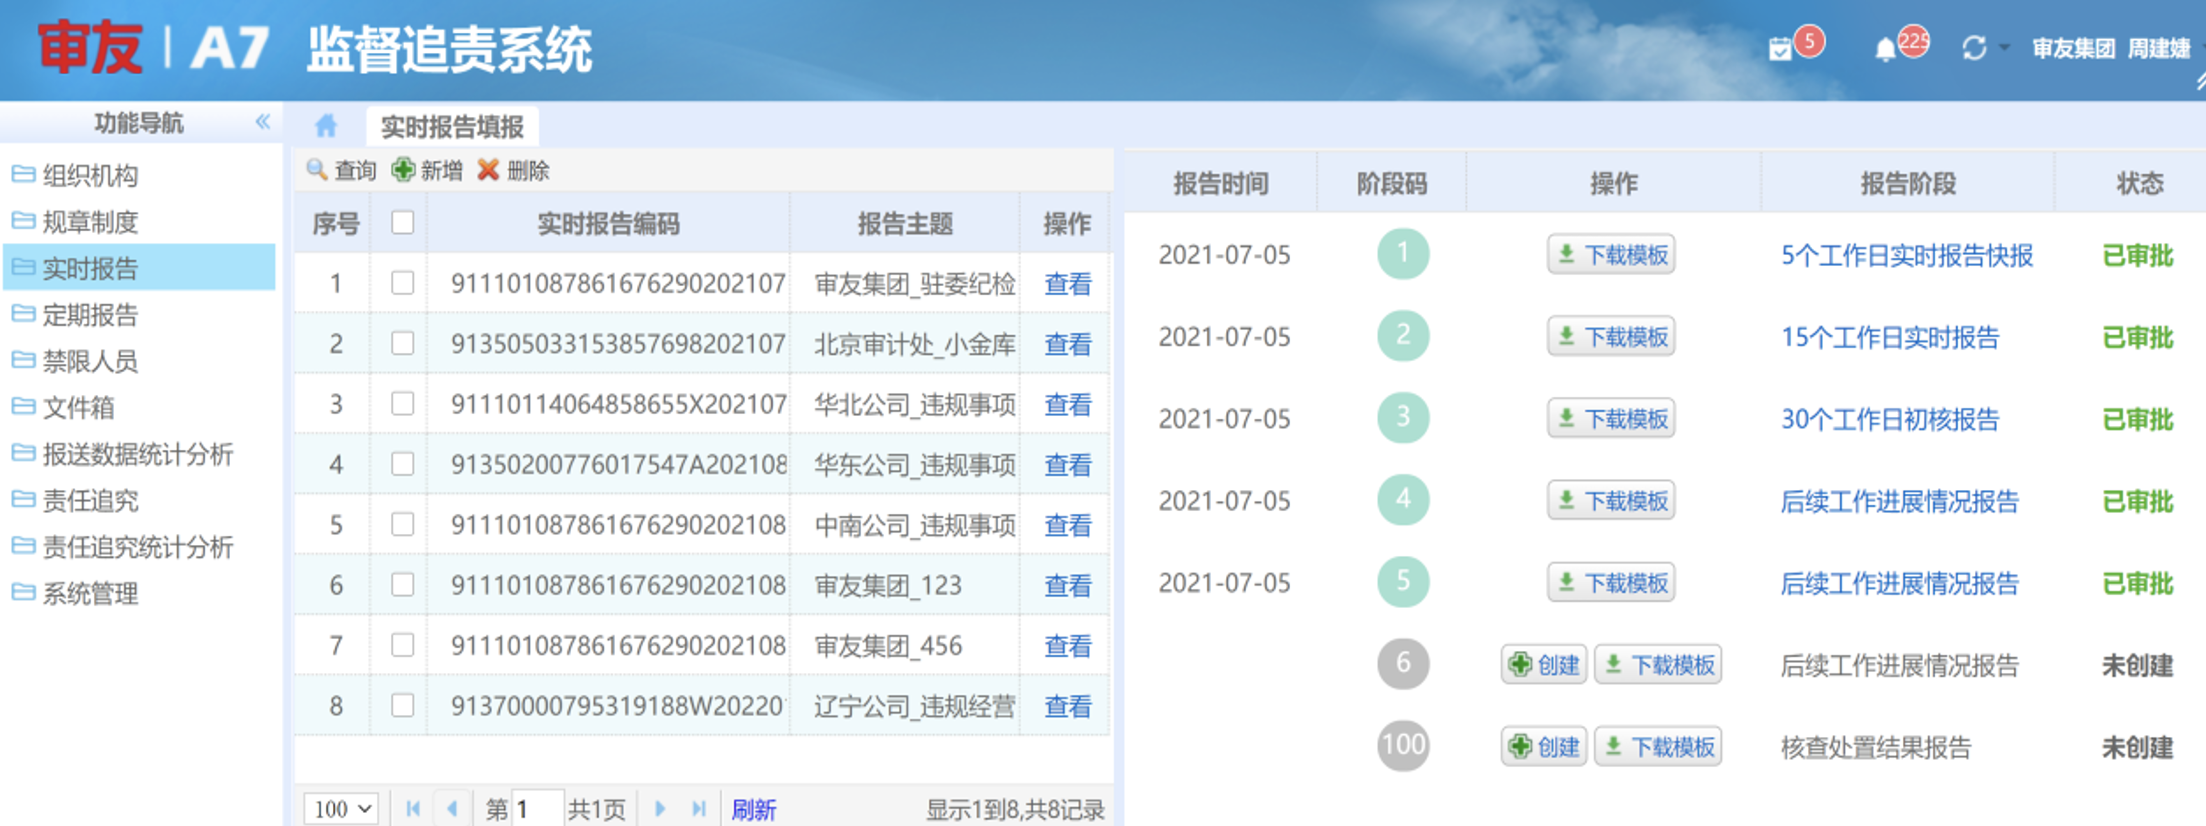Open the notification bell icon

[x=1885, y=49]
